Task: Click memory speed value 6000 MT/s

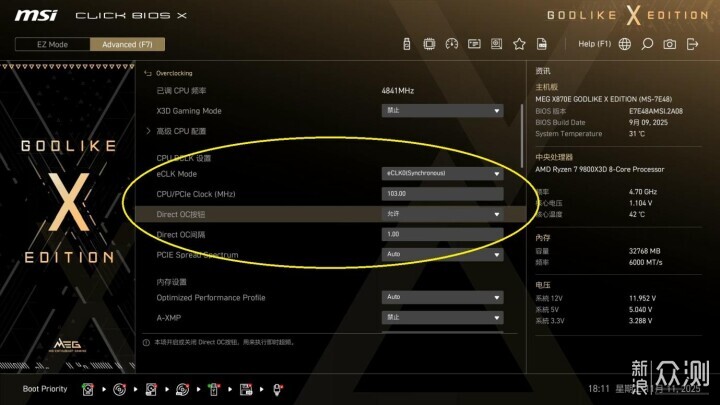Action: coord(645,263)
